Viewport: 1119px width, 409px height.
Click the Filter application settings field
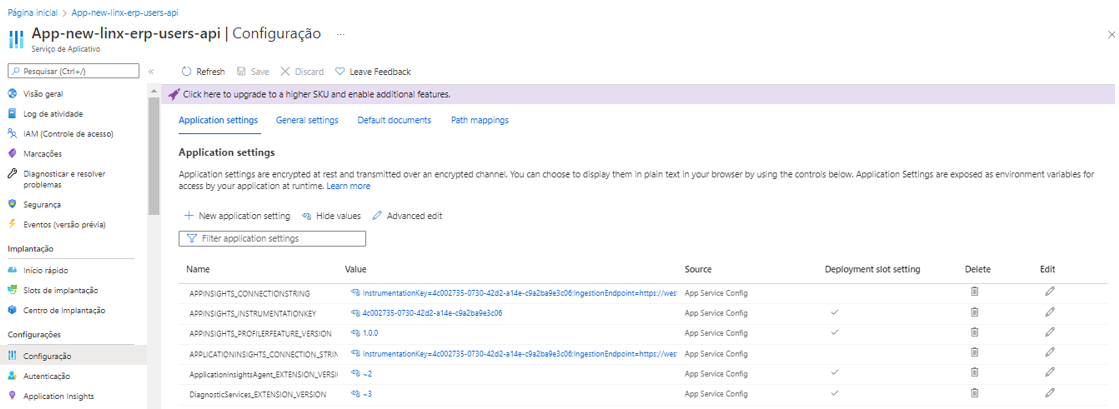tap(272, 239)
